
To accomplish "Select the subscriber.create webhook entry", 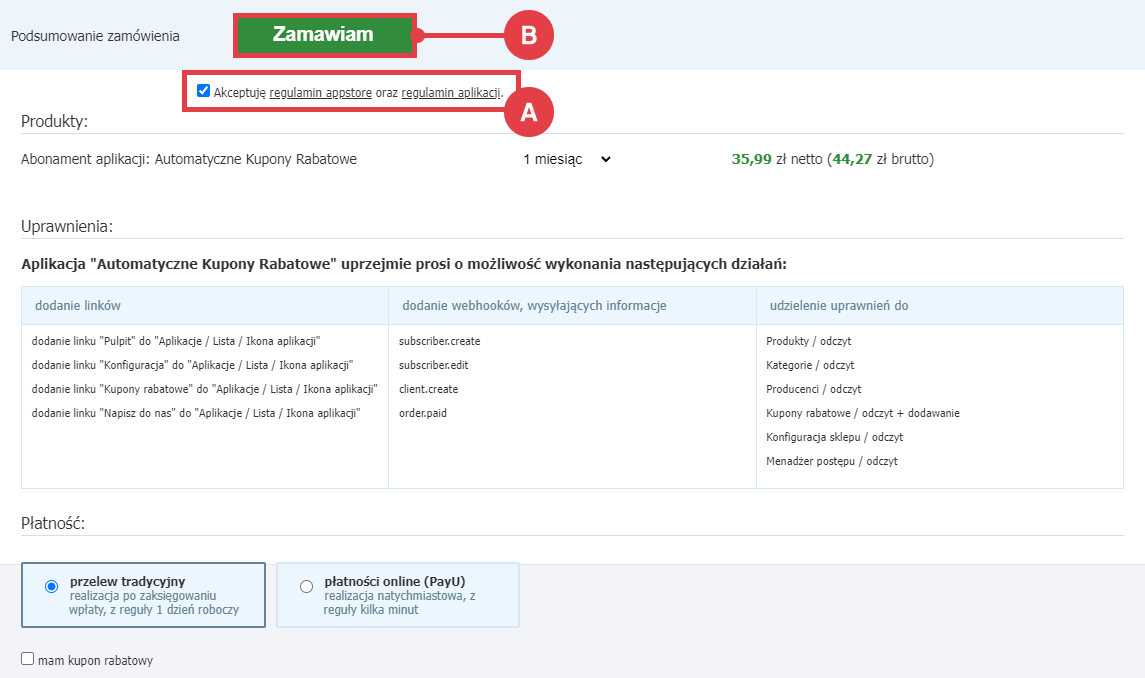I will [x=439, y=341].
